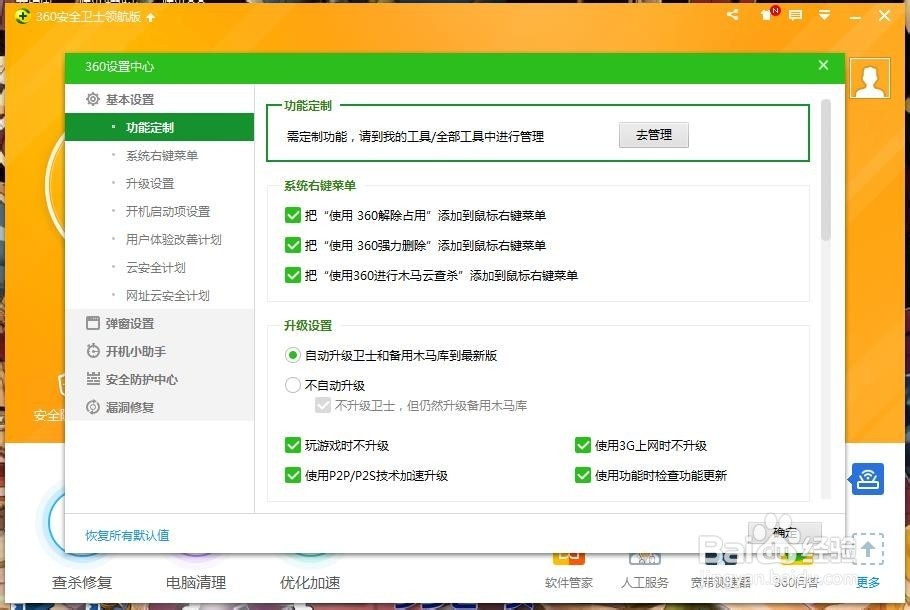Uncheck 使用360解除占用 right-click menu option
This screenshot has width=910, height=610.
point(292,215)
